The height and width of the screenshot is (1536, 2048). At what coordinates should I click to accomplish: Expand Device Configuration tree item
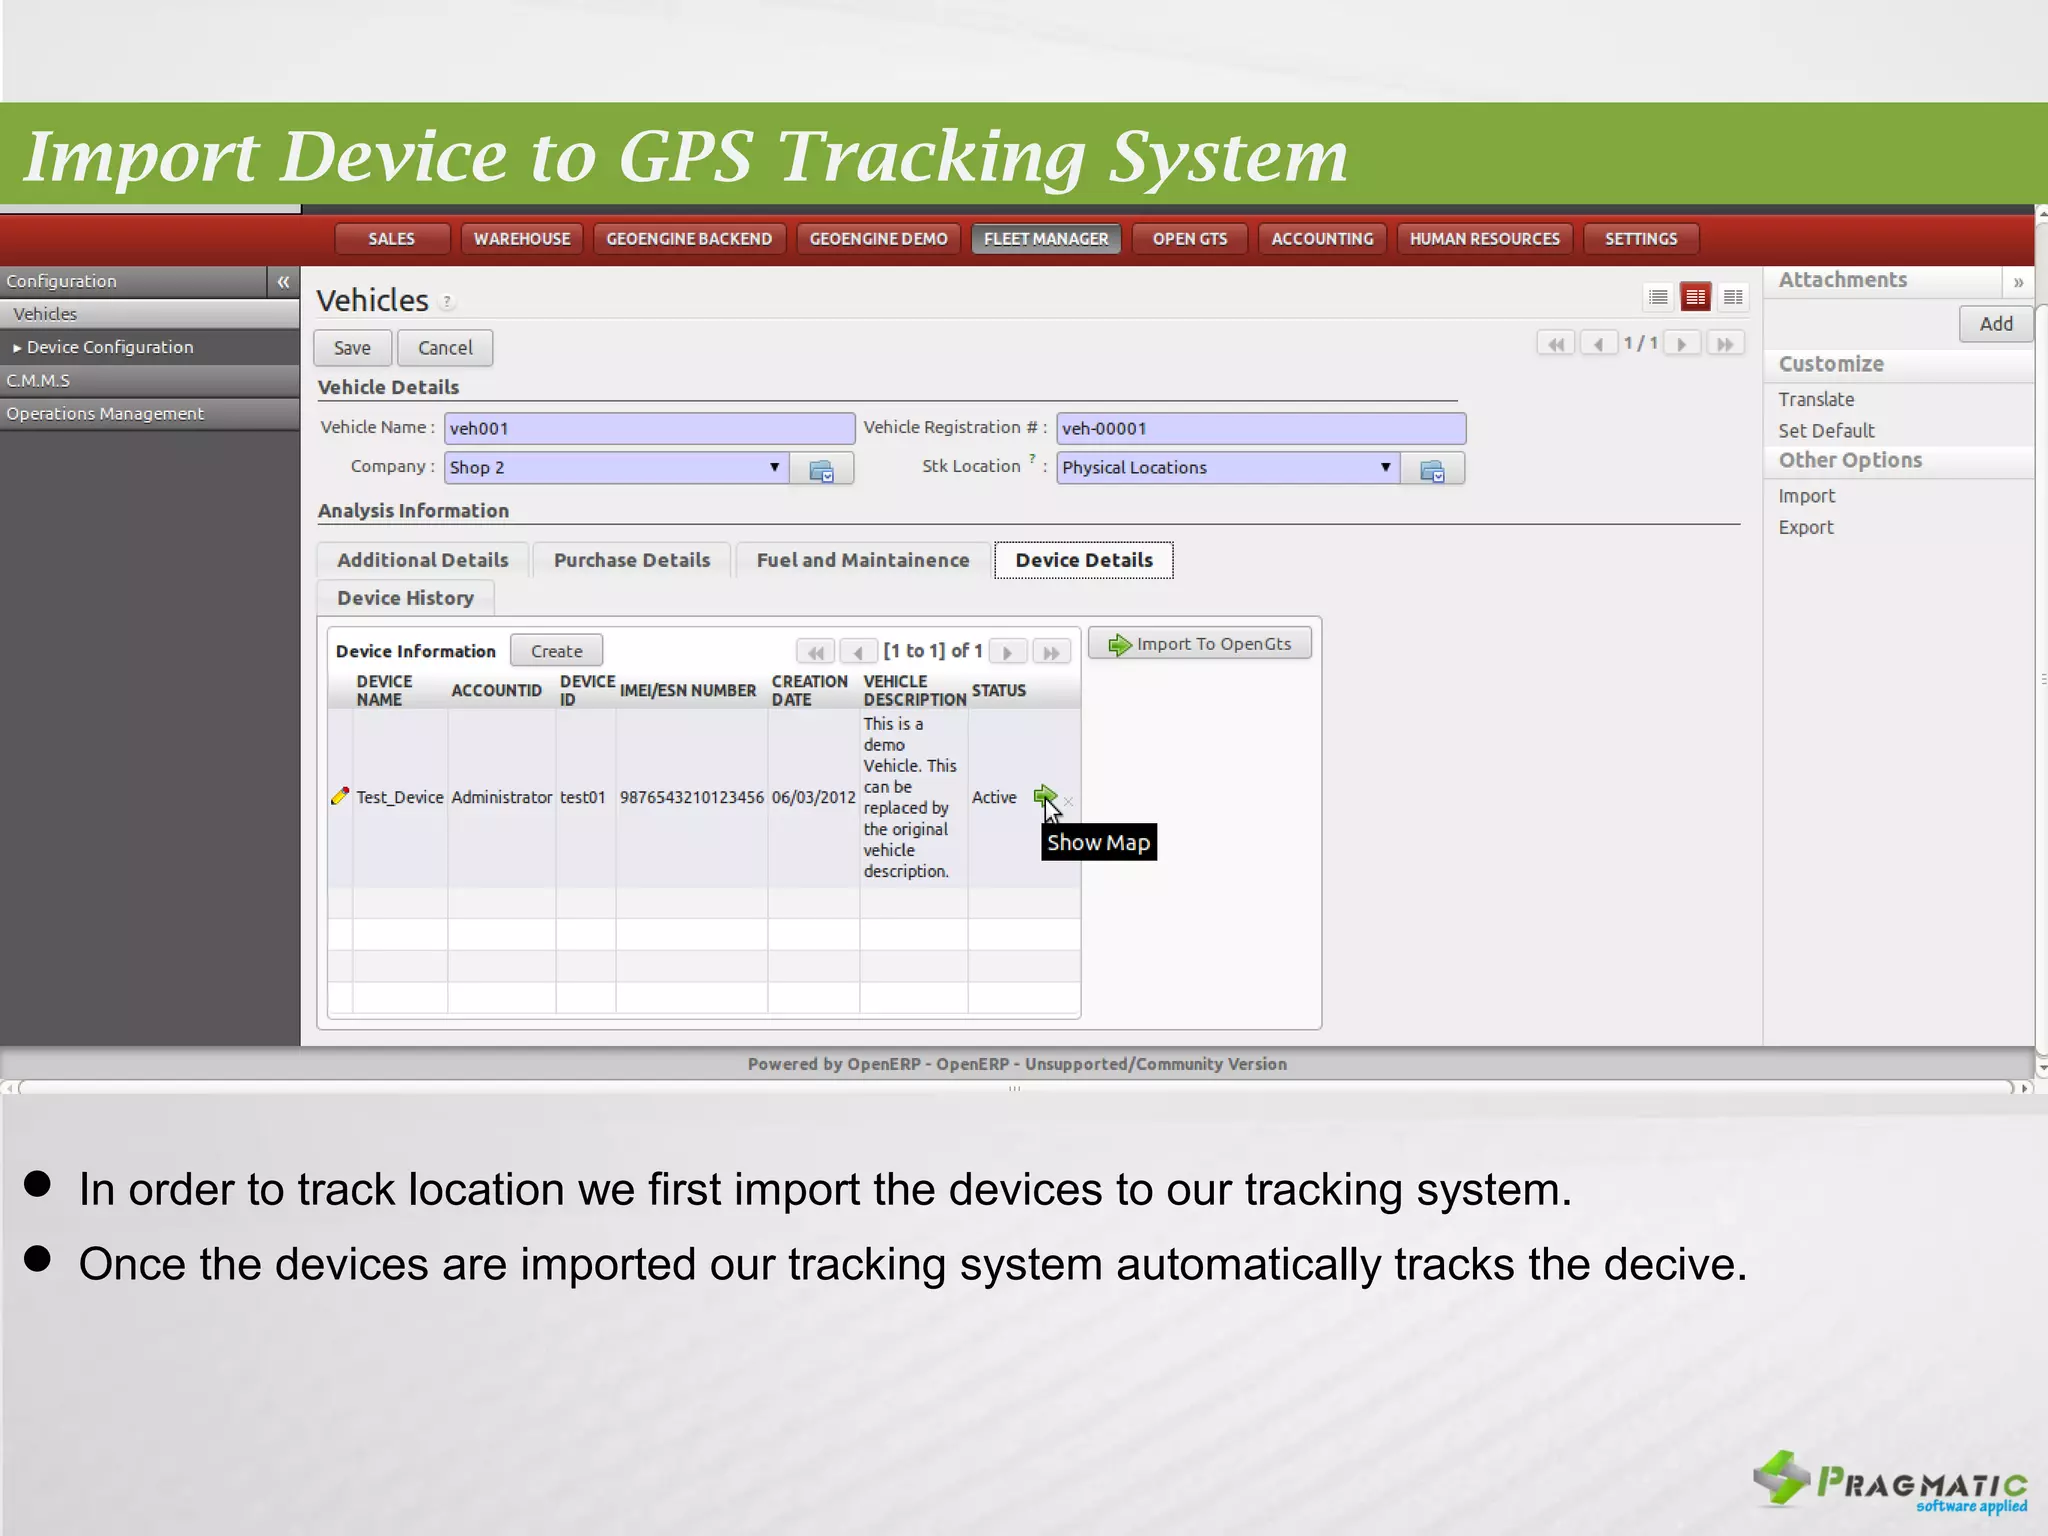17,348
